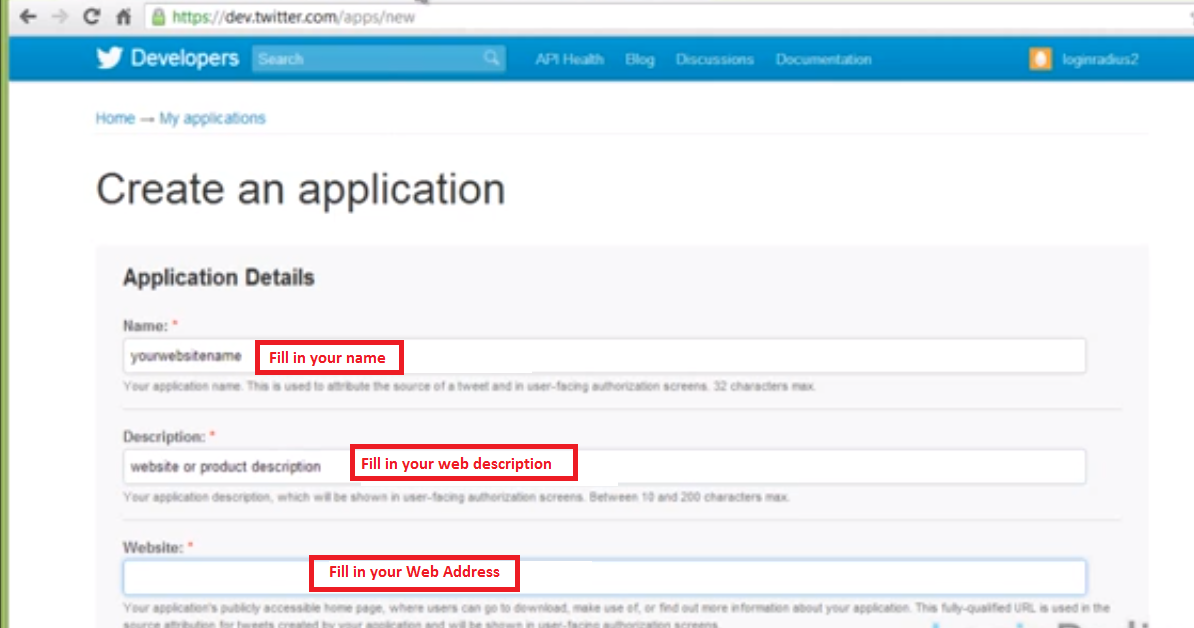The height and width of the screenshot is (628, 1194).
Task: Click into the Description input field
Action: coord(604,467)
